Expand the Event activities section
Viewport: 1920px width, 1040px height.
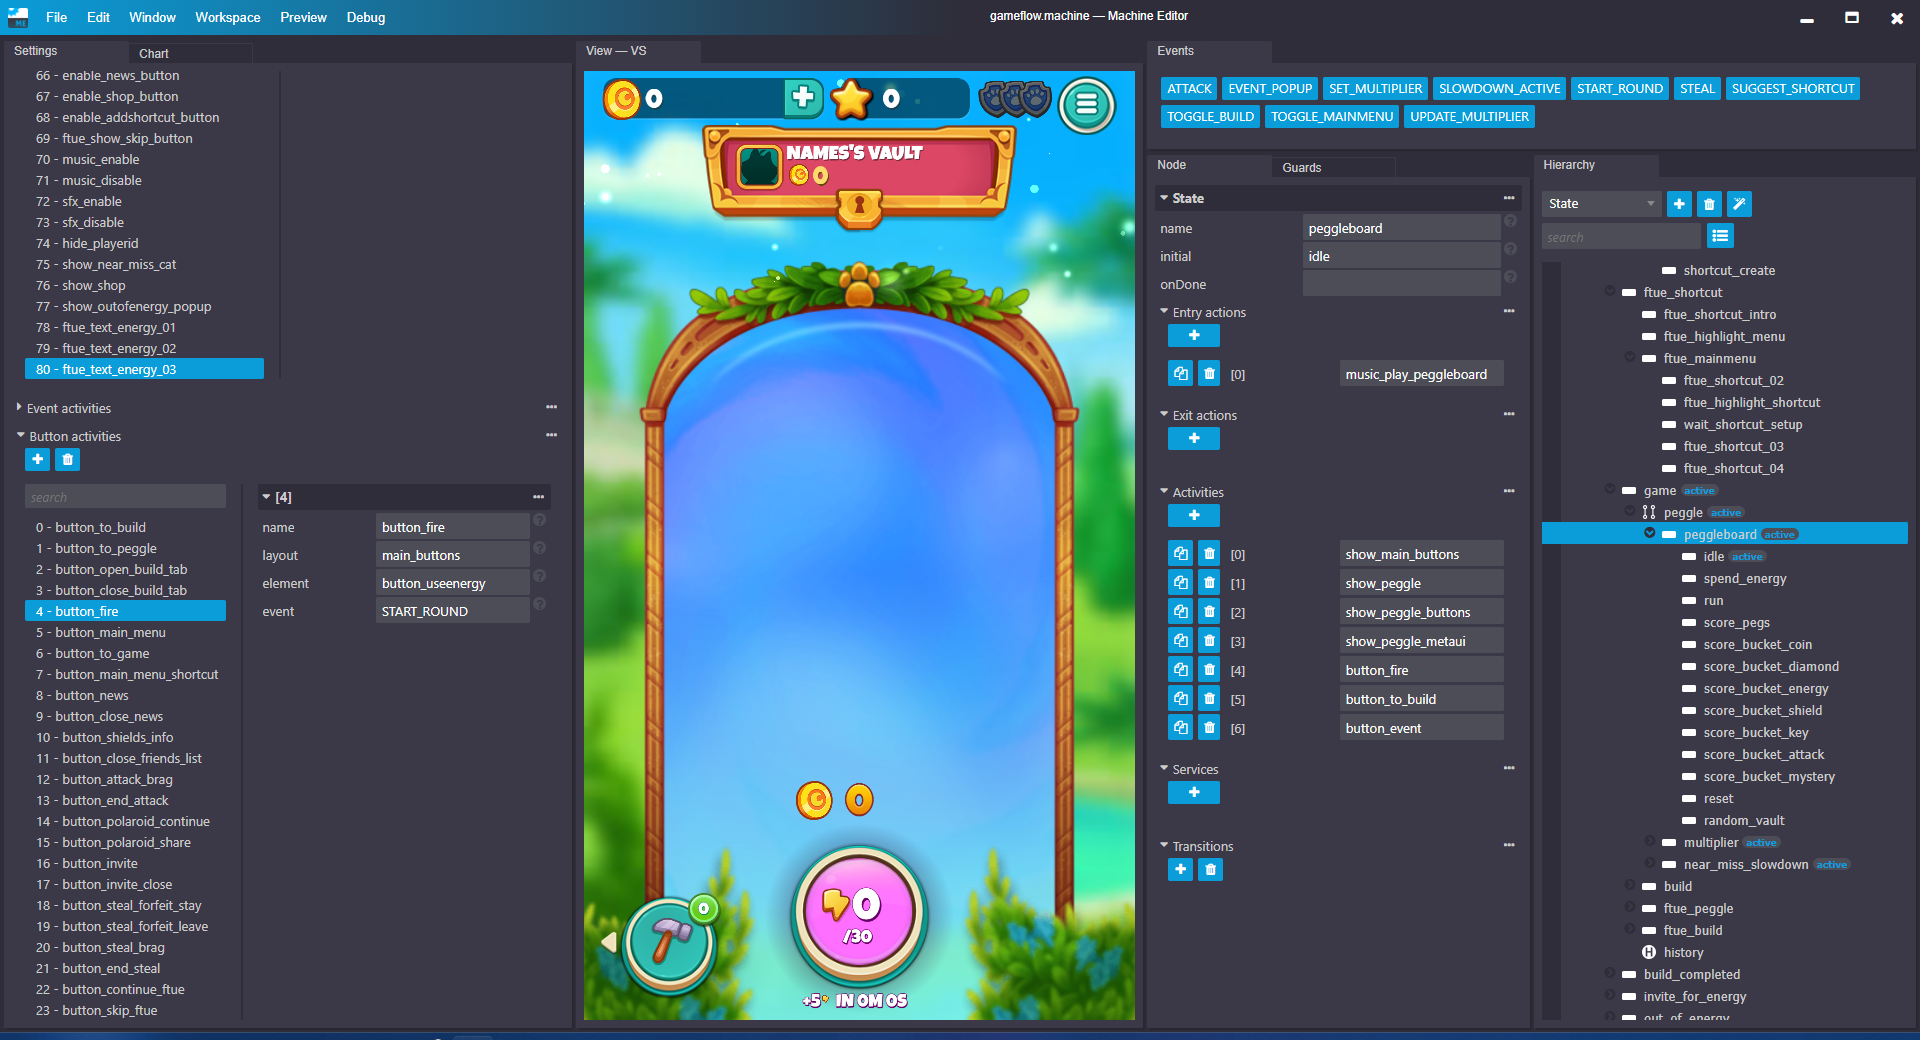tap(19, 407)
